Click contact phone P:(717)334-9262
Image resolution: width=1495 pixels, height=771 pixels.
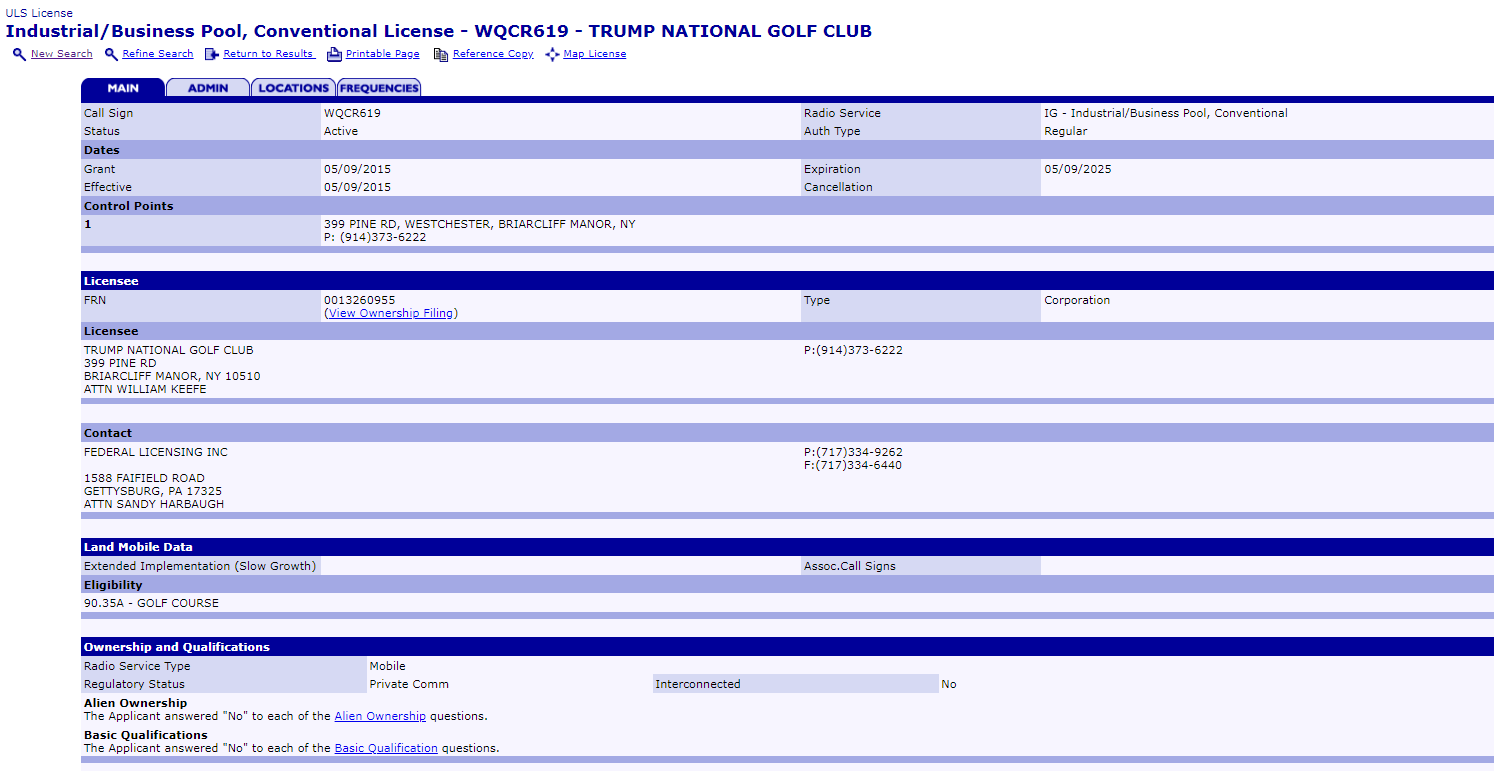point(853,452)
